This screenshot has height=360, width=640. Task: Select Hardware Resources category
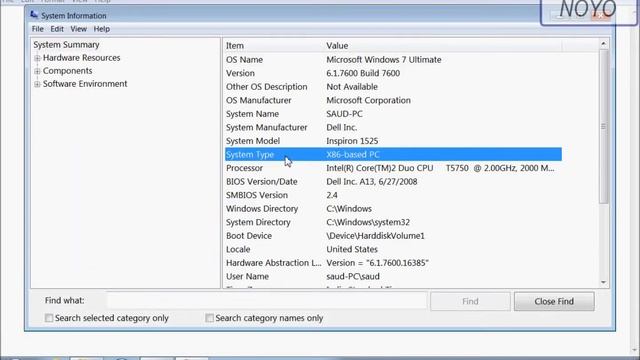(82, 58)
